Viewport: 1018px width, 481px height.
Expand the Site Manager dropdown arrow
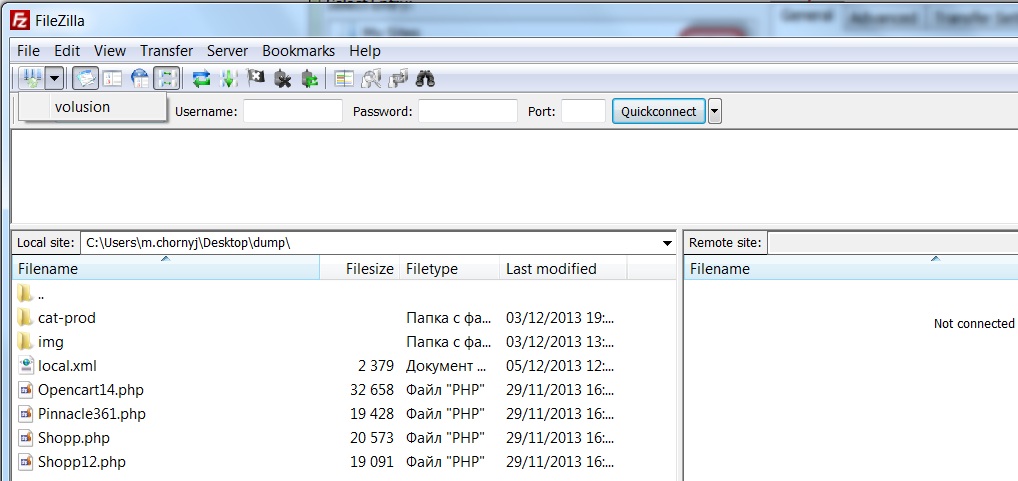click(x=54, y=79)
